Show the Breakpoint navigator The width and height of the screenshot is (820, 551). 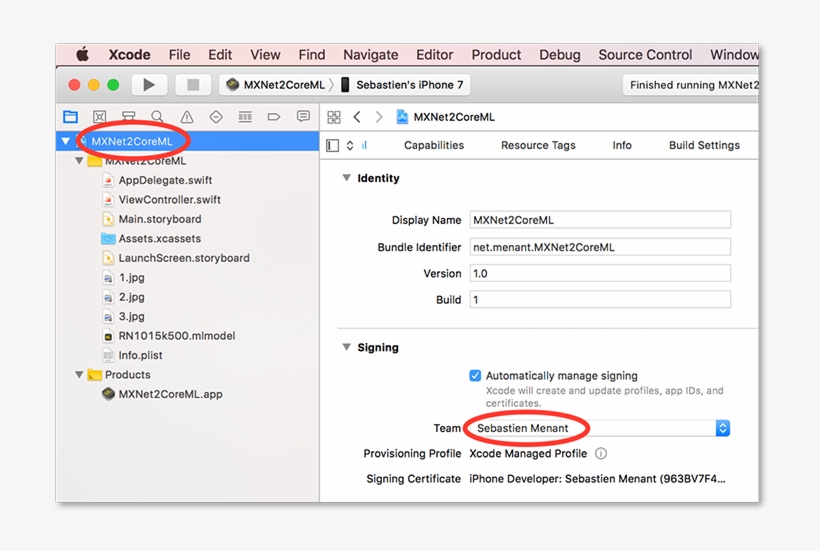coord(274,117)
